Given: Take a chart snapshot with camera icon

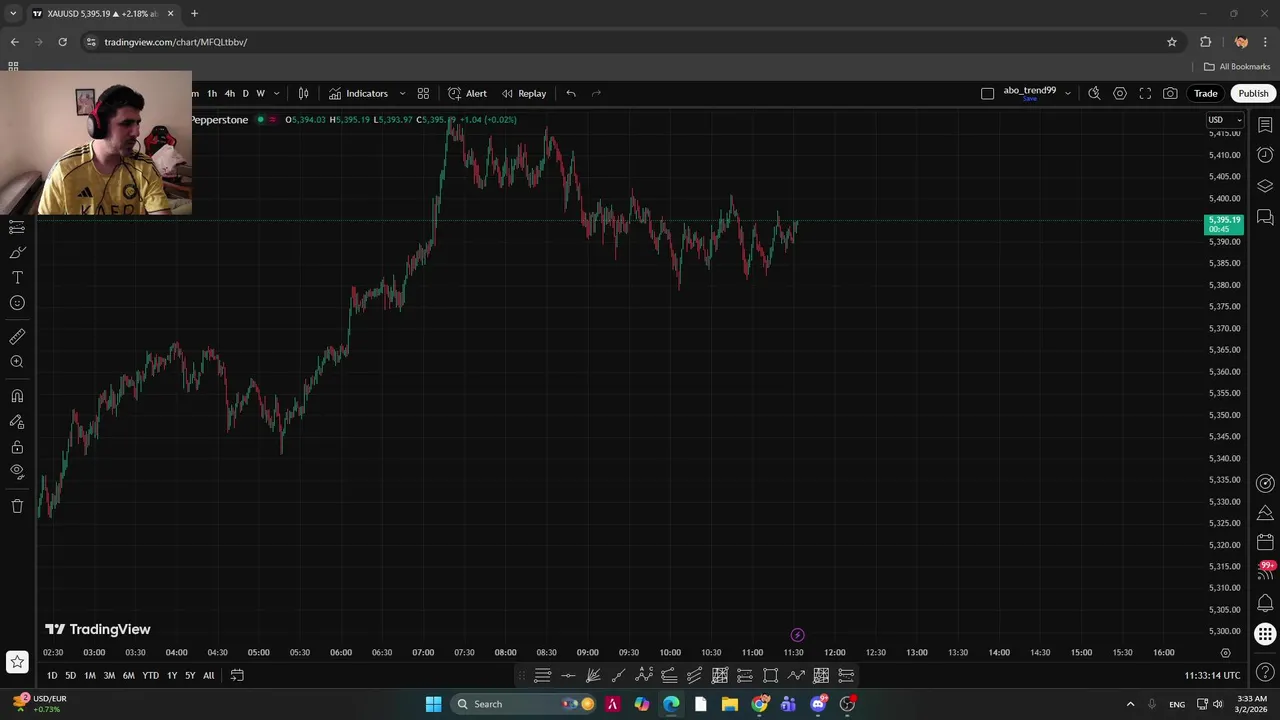Looking at the screenshot, I should point(1170,93).
